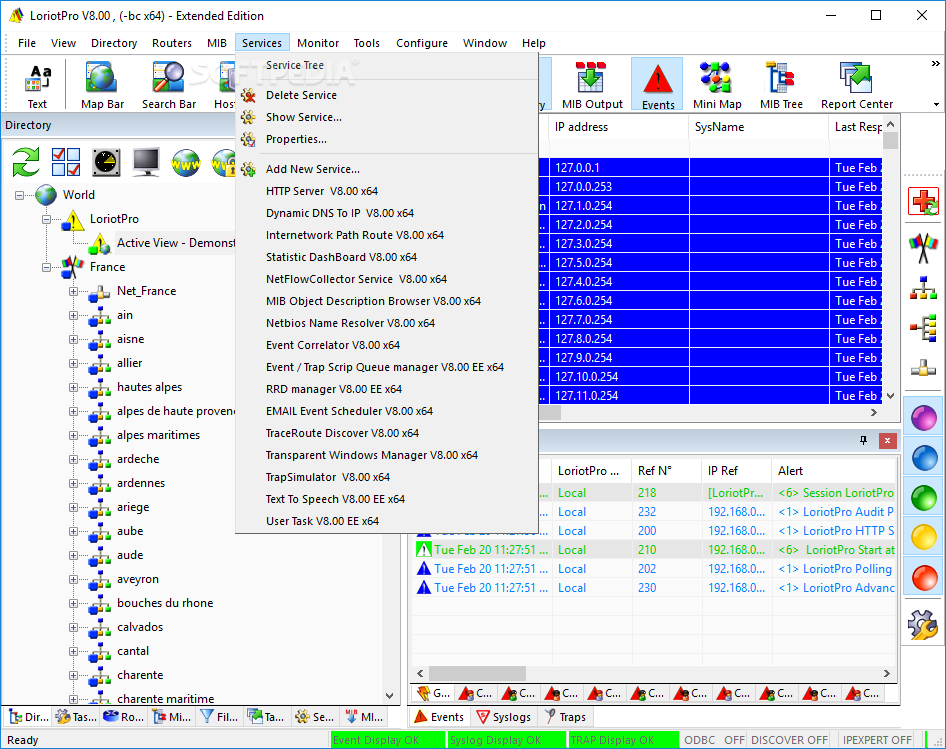The image size is (946, 749).
Task: Collapse the World tree node
Action: [20, 195]
